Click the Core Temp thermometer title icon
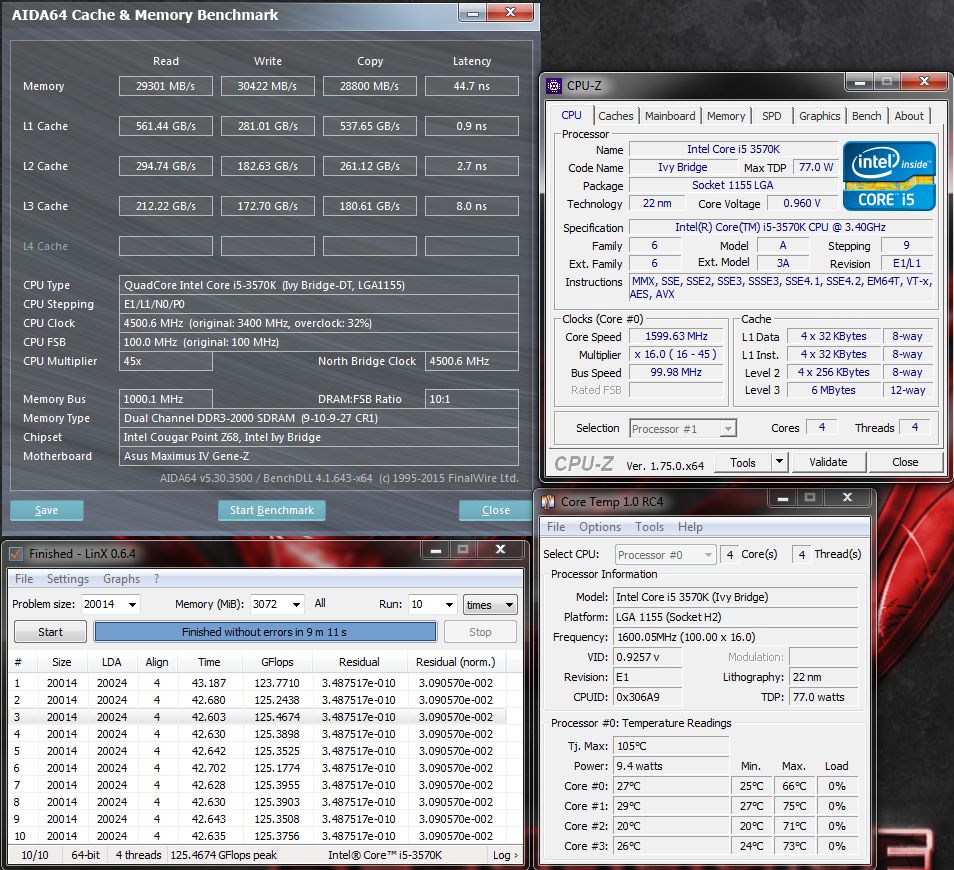Viewport: 954px width, 870px height. pyautogui.click(x=548, y=501)
